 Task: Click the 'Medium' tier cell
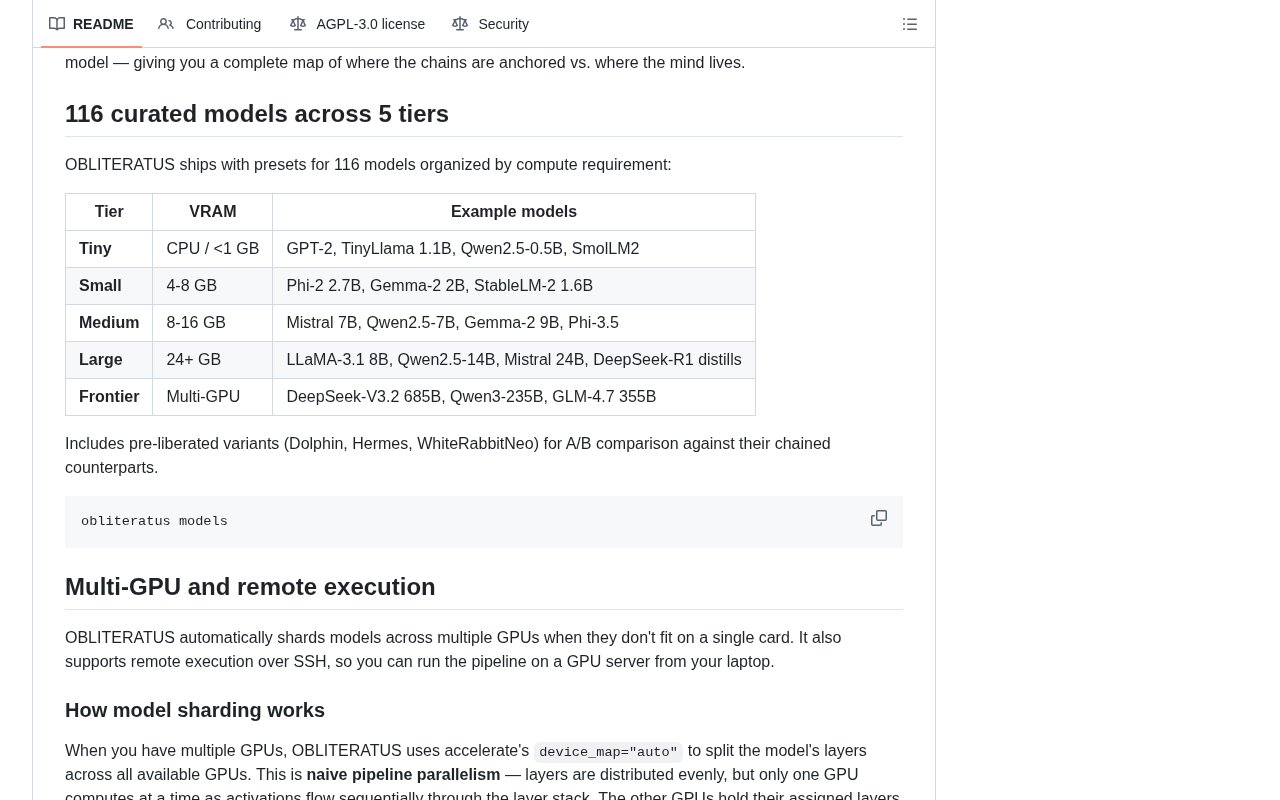point(109,323)
